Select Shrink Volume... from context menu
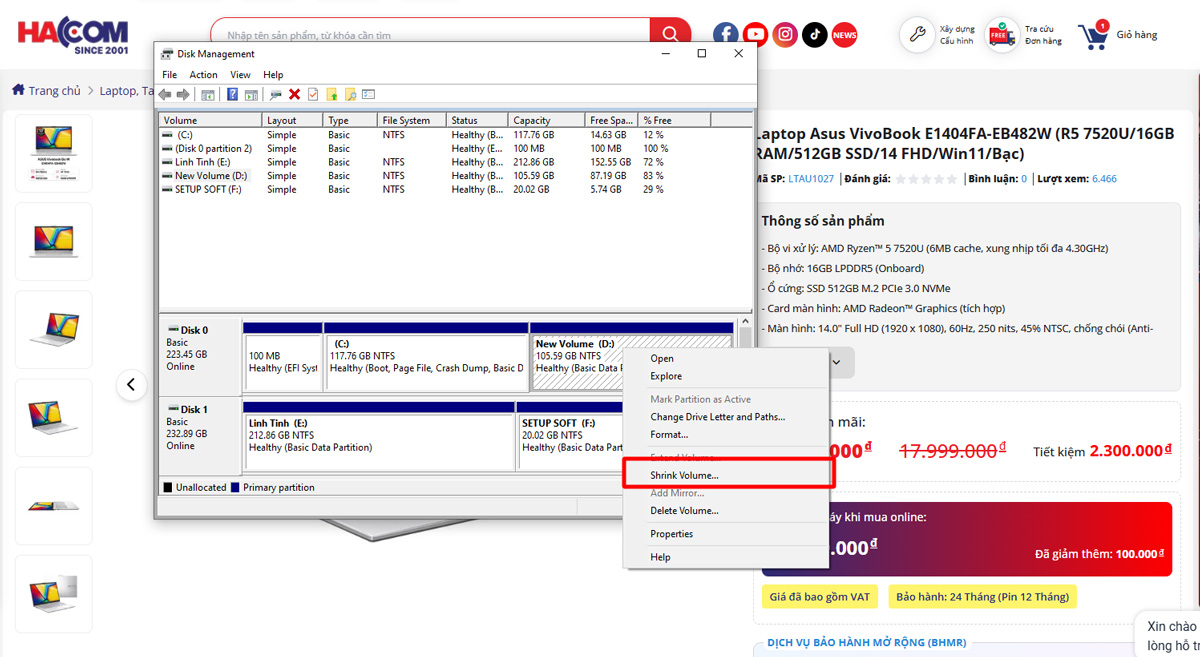The image size is (1200, 657). click(x=684, y=475)
